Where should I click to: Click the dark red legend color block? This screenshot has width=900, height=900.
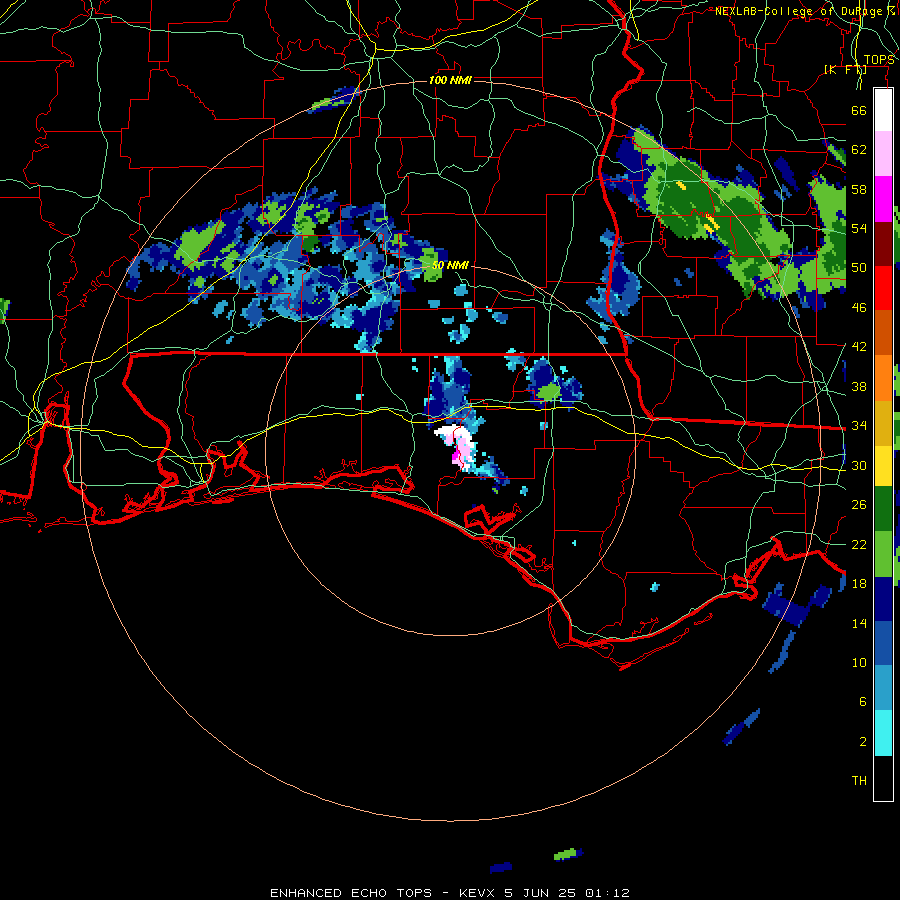click(883, 243)
